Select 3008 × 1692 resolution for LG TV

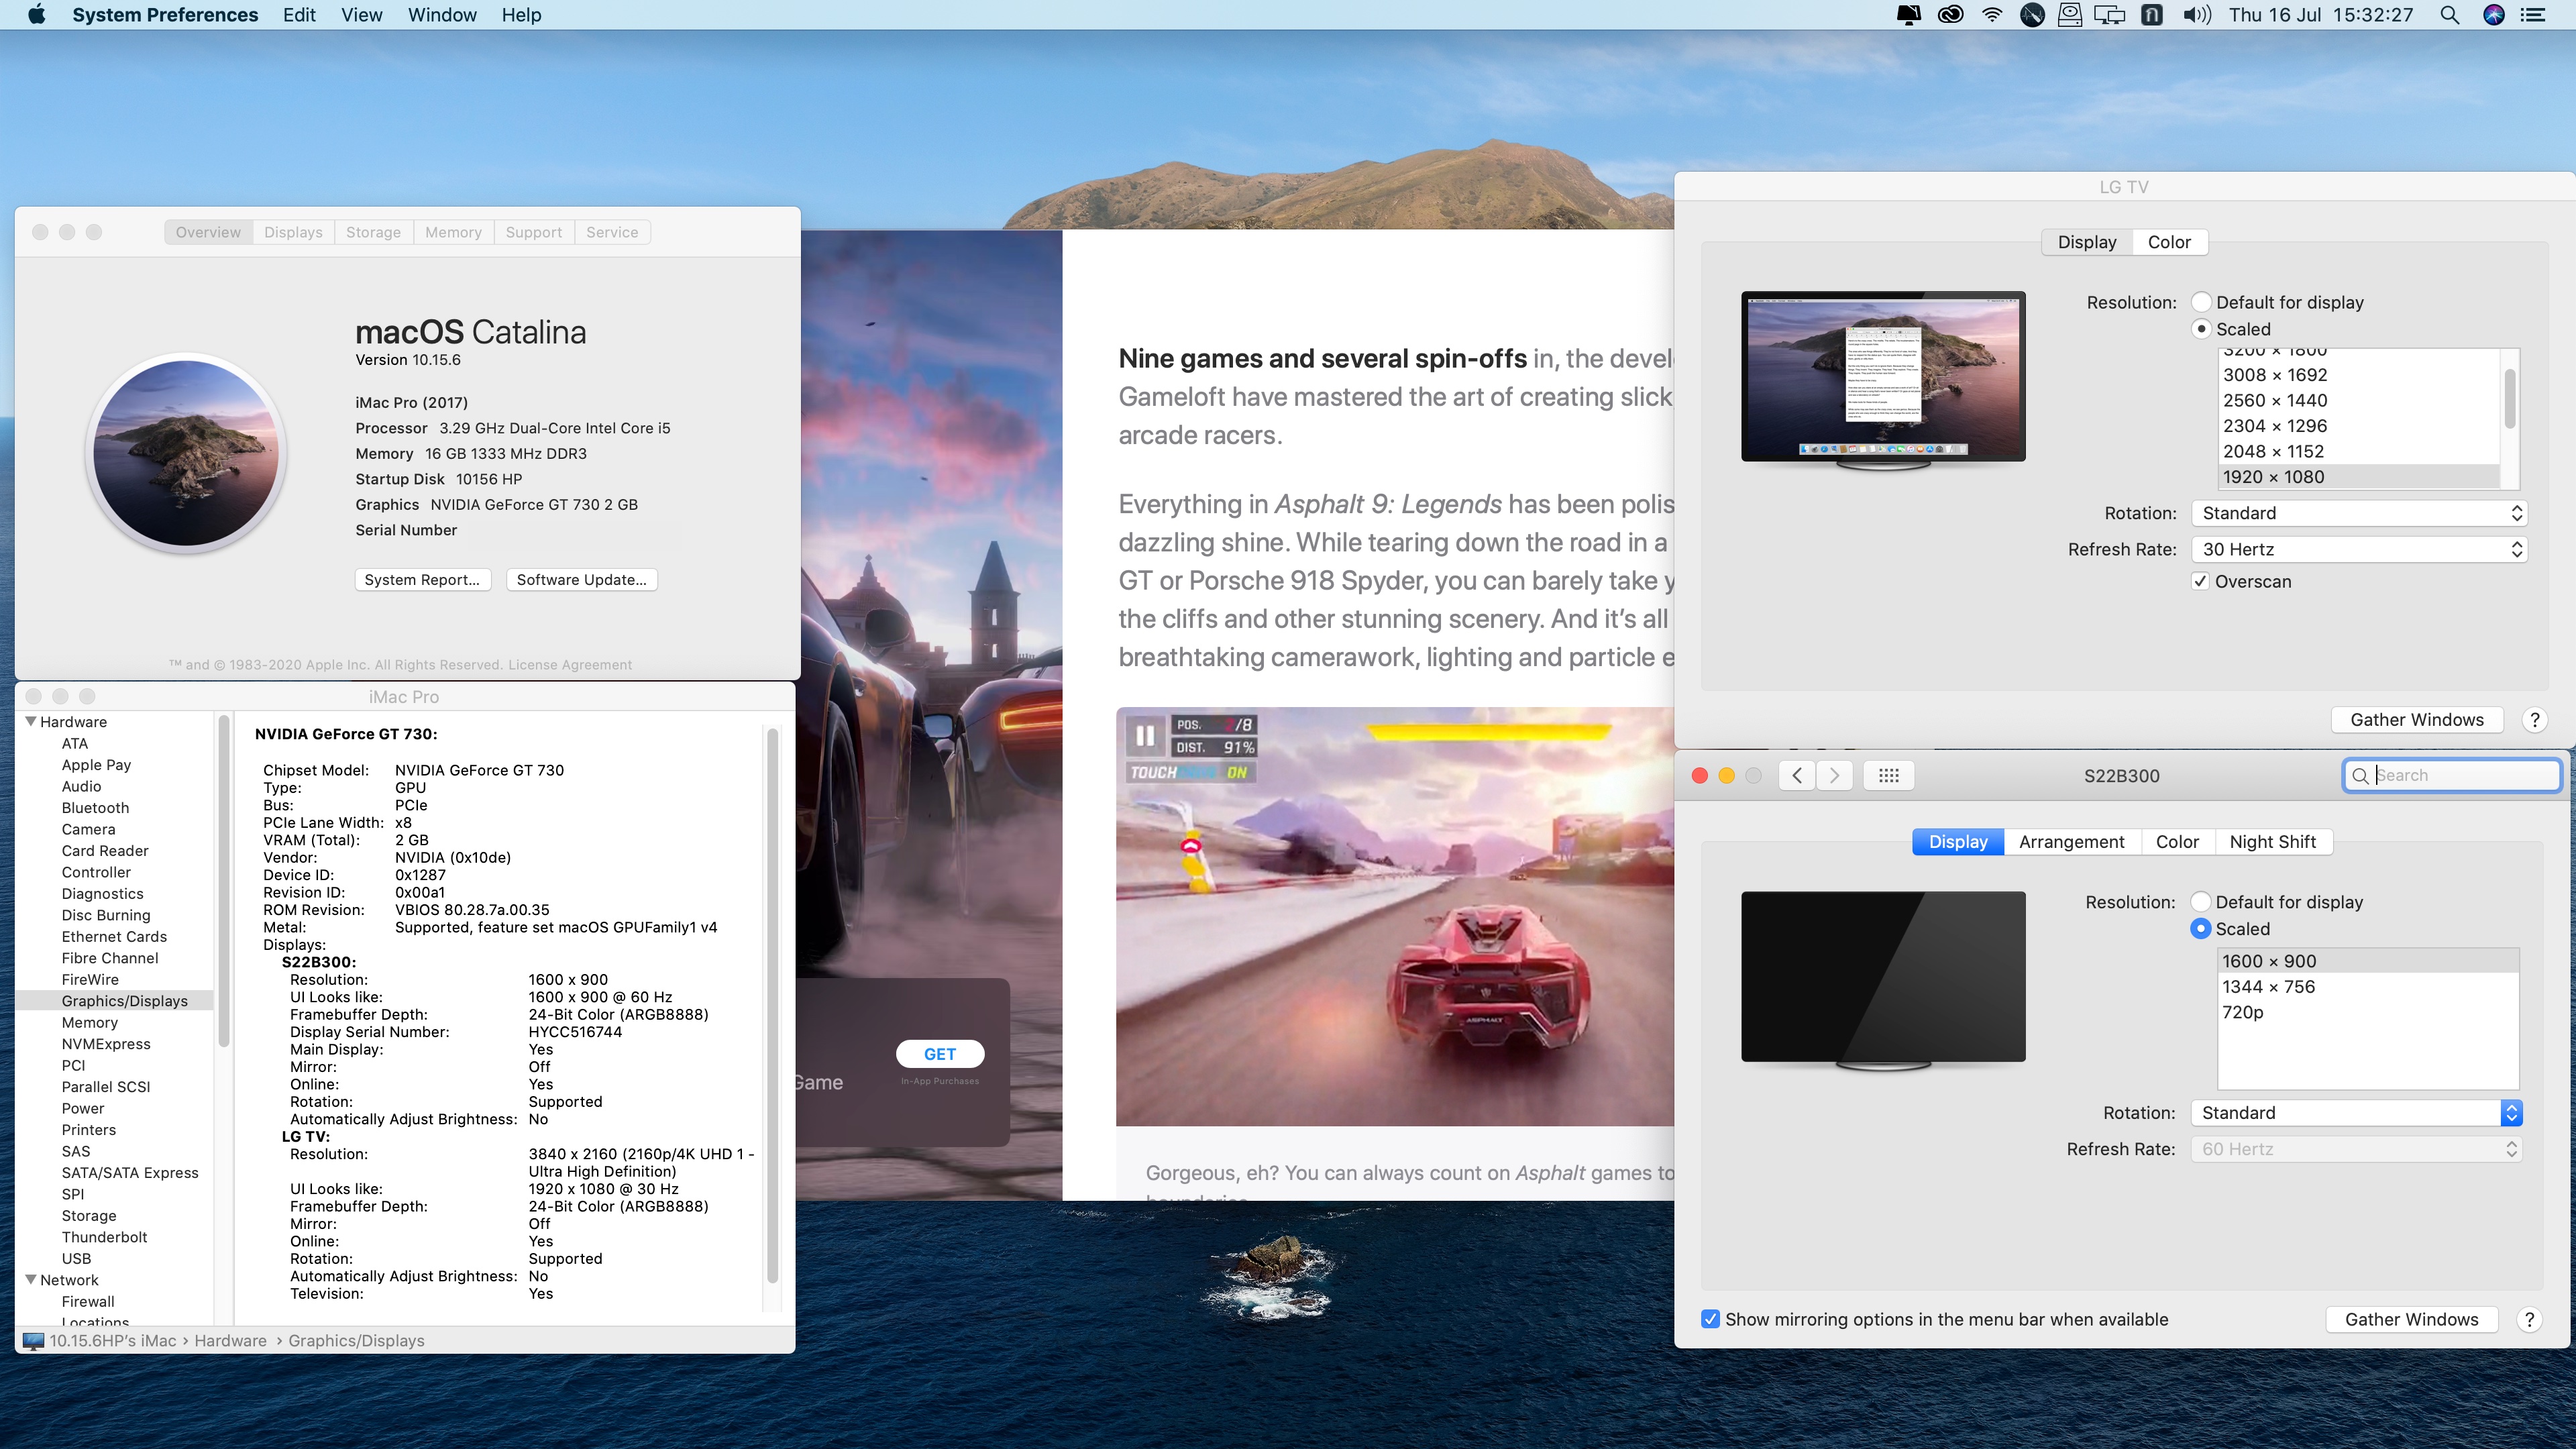2358,375
